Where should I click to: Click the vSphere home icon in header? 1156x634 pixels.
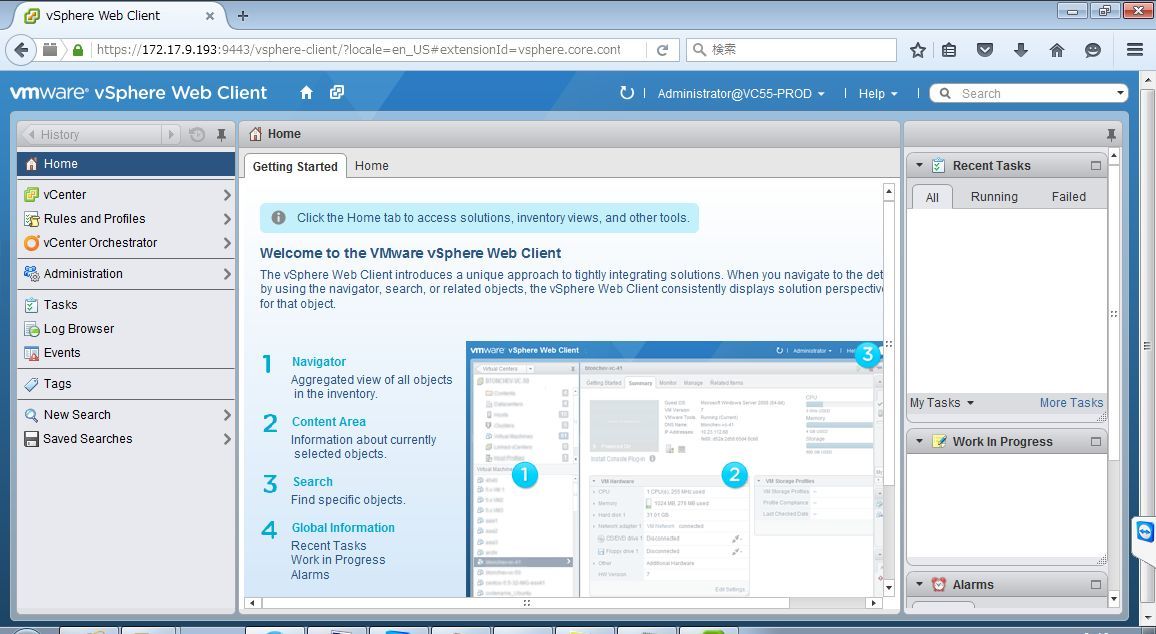pos(306,93)
